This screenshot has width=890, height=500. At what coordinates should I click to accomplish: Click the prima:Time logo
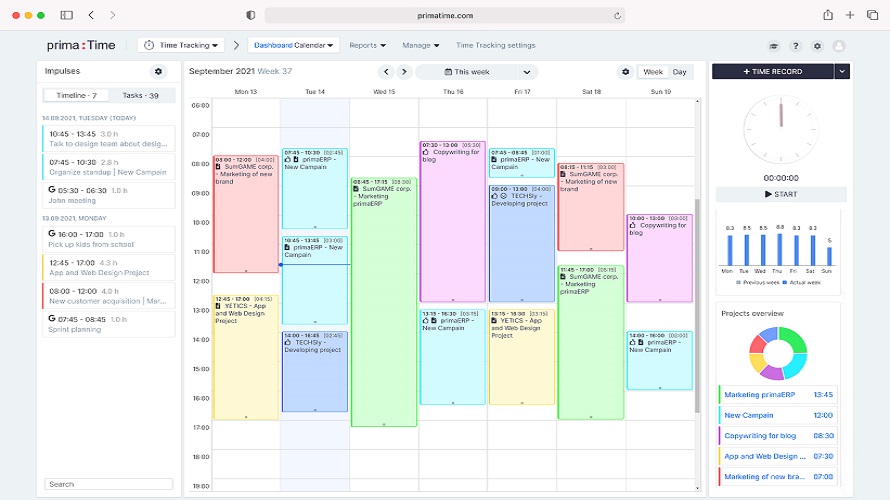pyautogui.click(x=81, y=45)
